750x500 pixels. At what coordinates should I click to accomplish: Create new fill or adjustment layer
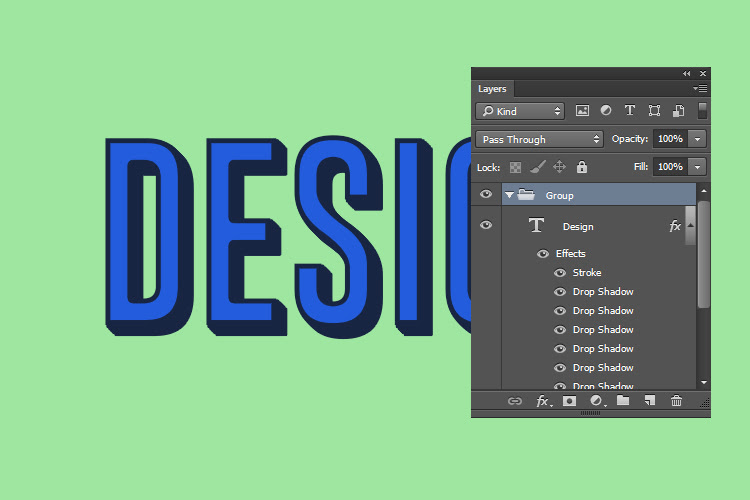click(x=596, y=401)
